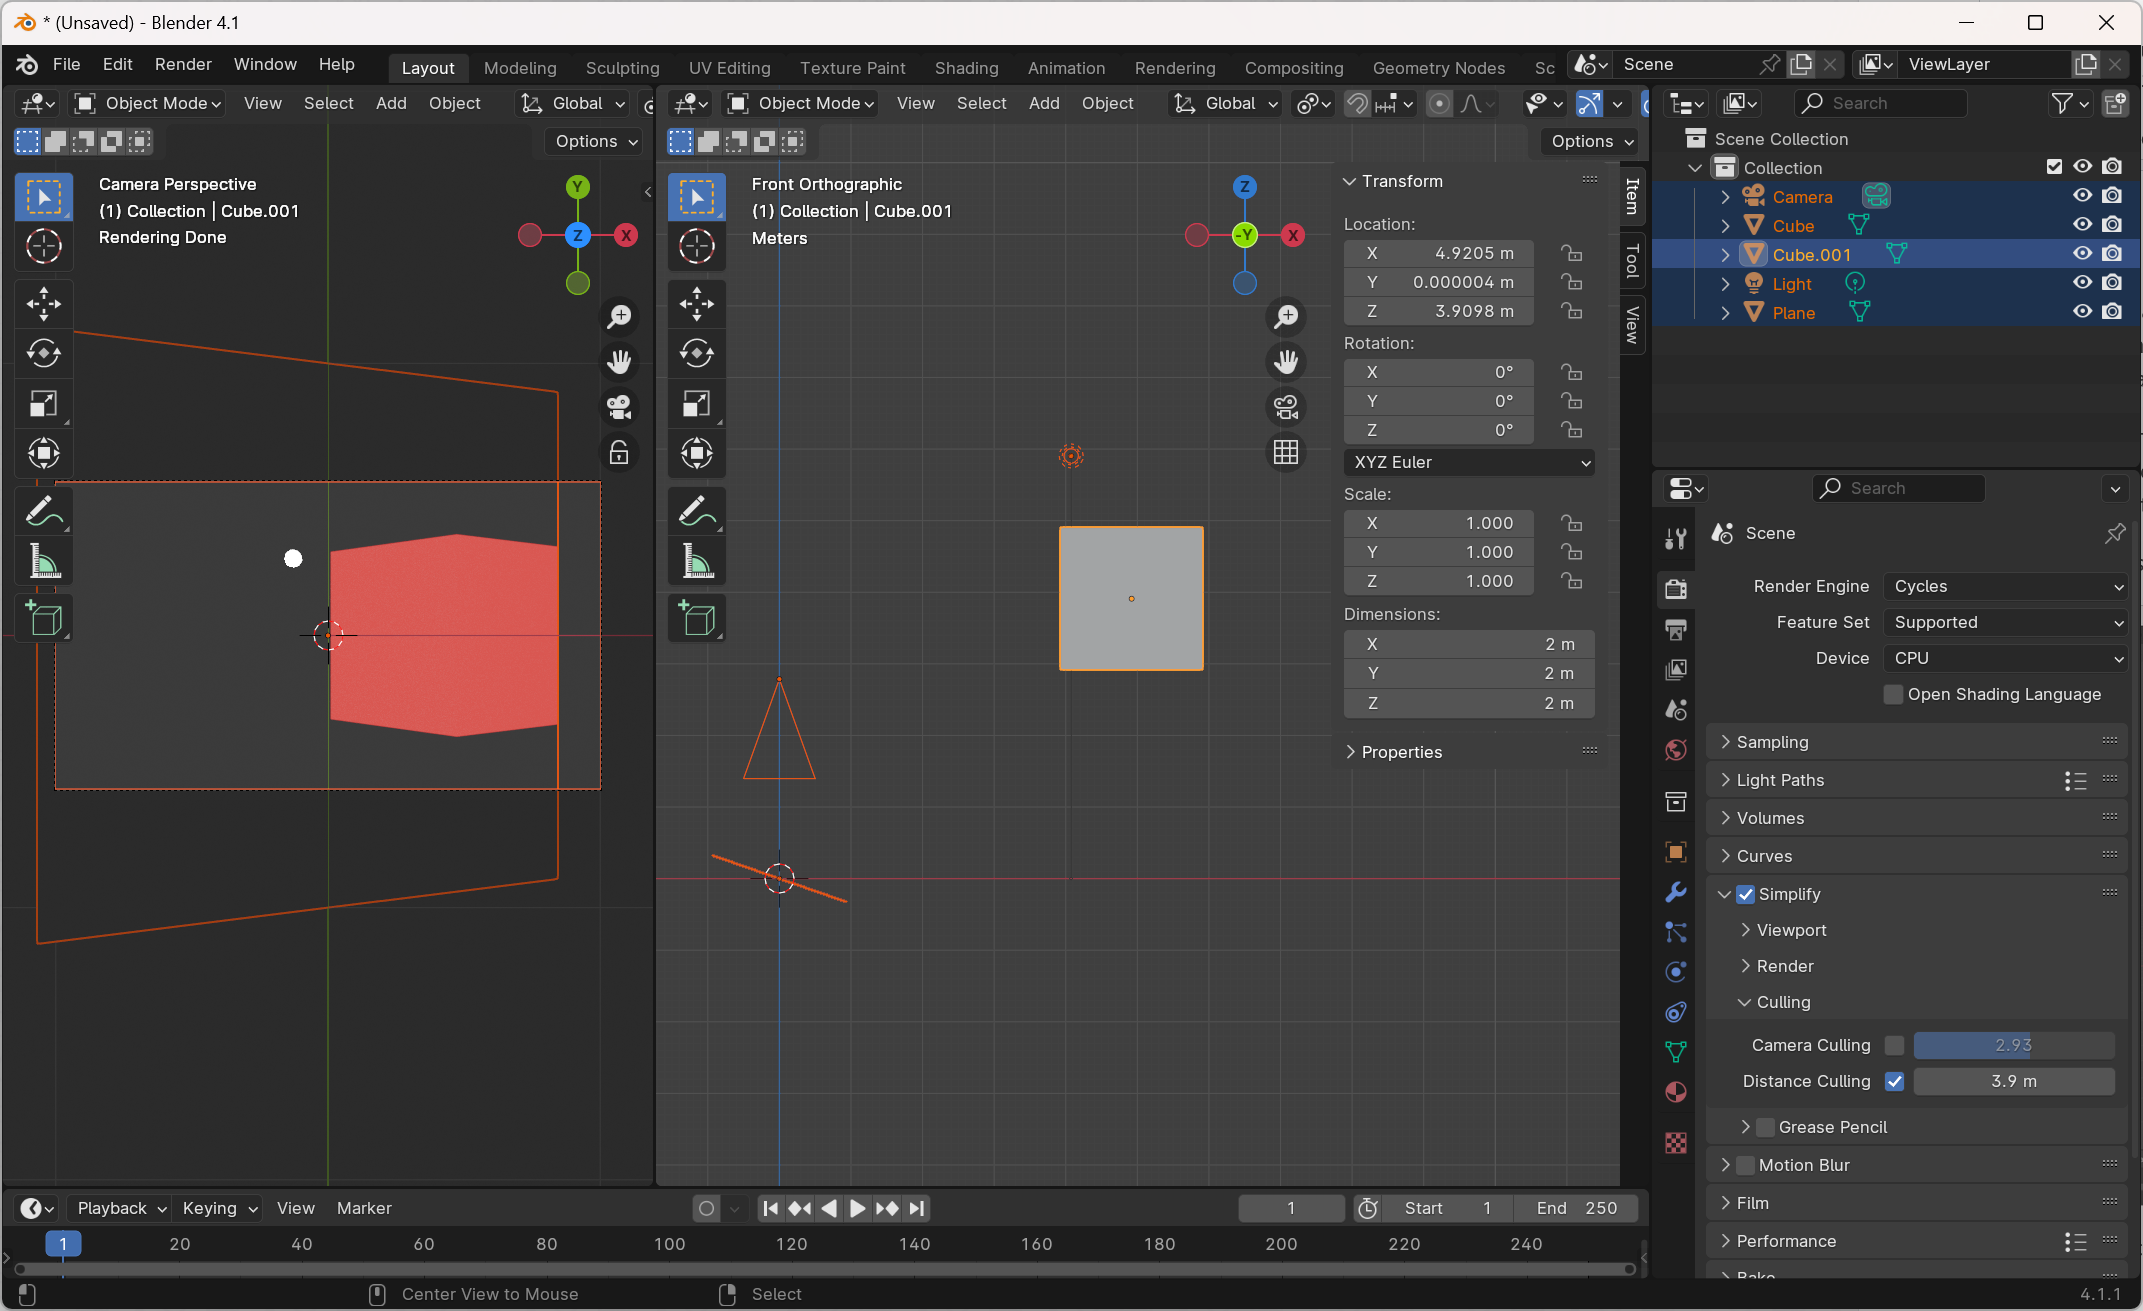Disable the Distance Culling checkbox
The image size is (2143, 1311).
[x=1894, y=1081]
